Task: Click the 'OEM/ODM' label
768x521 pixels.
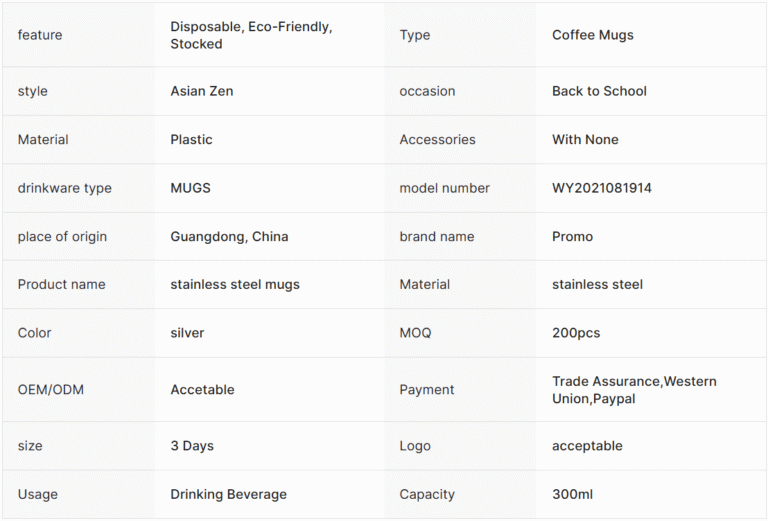Action: (50, 390)
